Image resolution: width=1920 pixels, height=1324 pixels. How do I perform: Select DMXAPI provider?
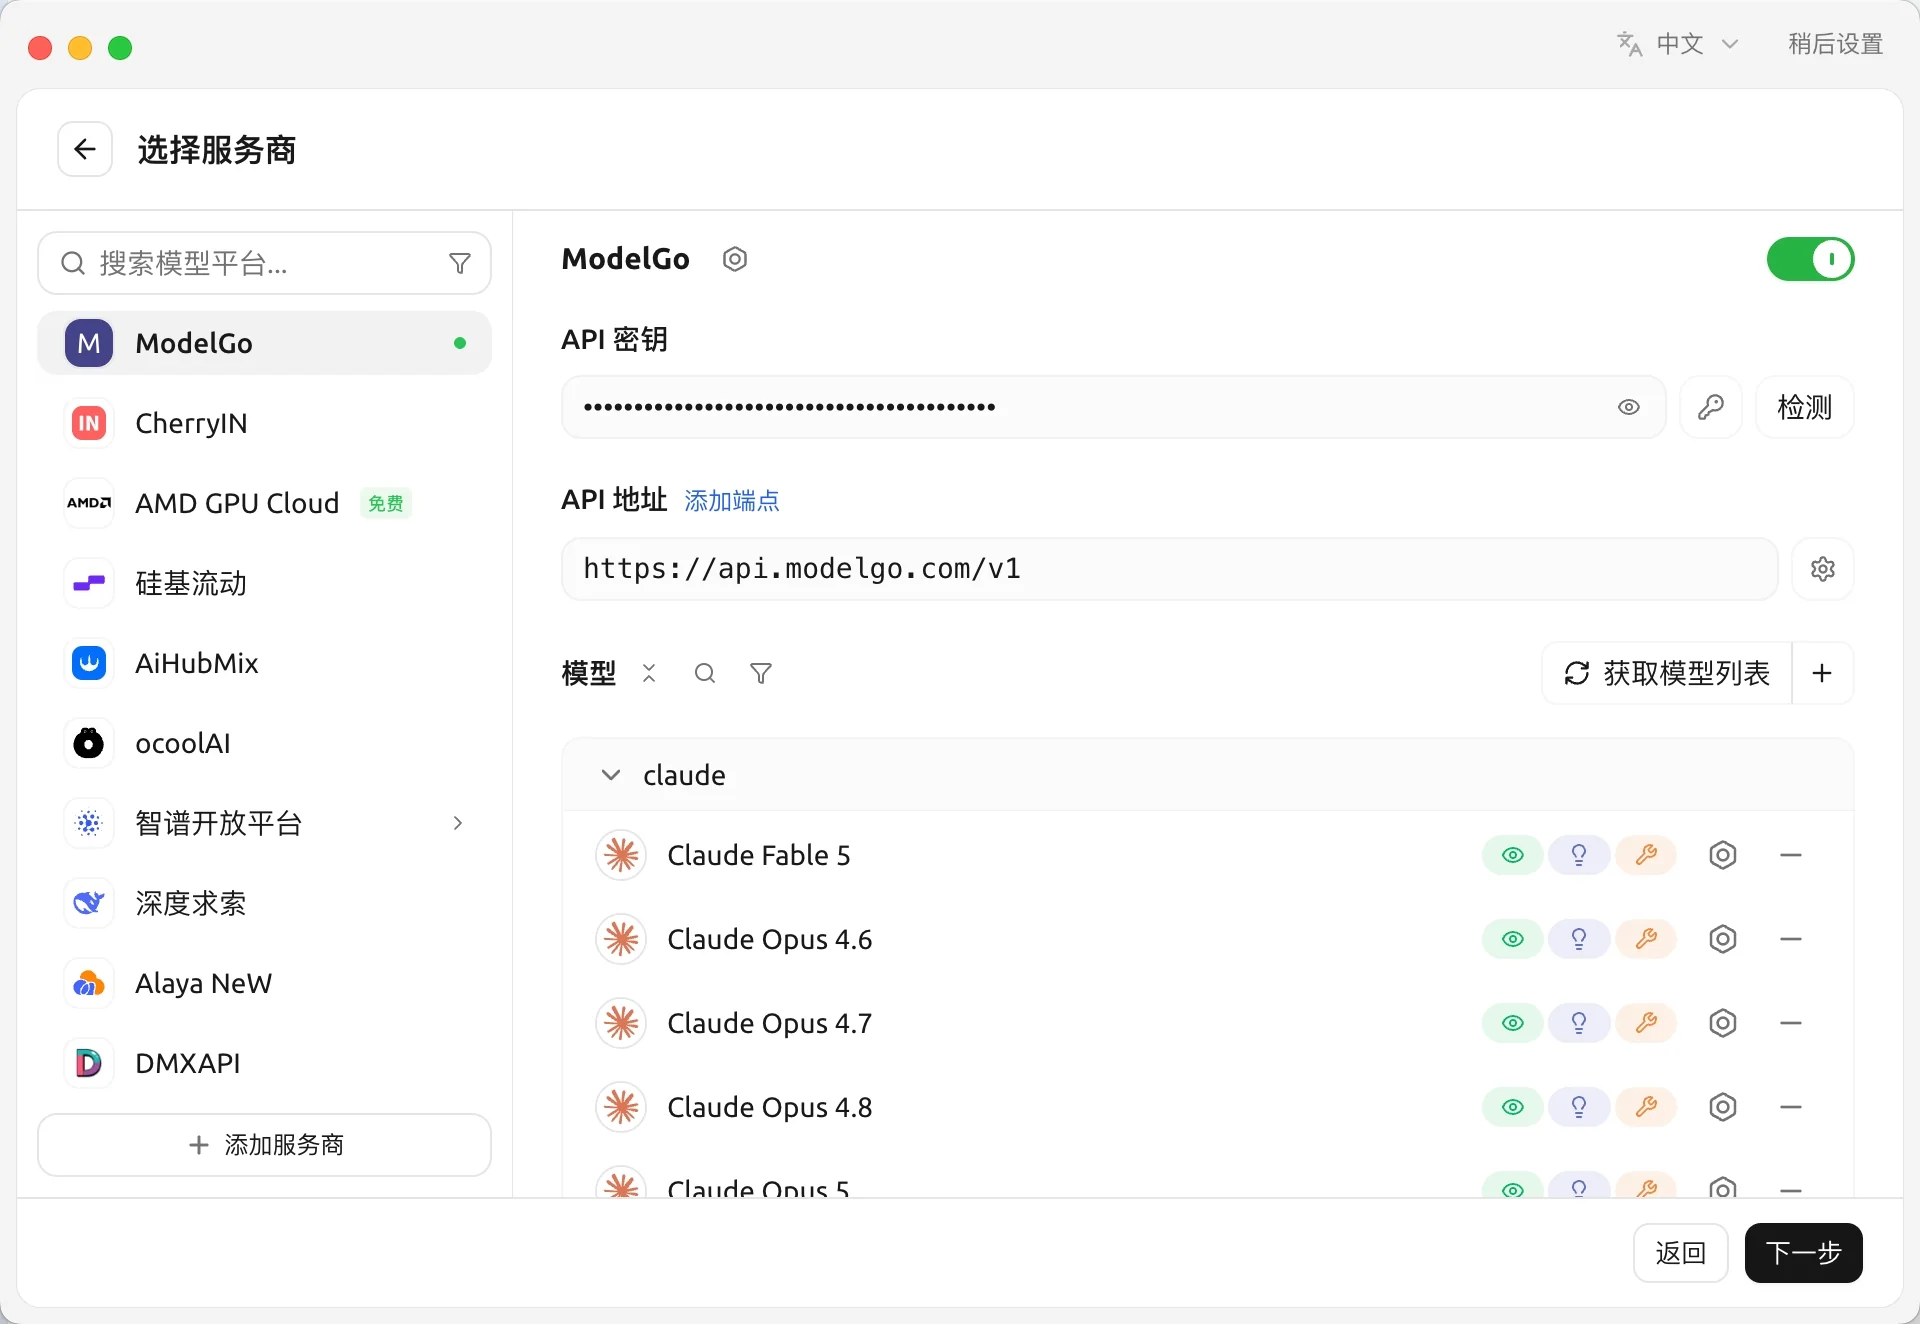[x=264, y=1063]
